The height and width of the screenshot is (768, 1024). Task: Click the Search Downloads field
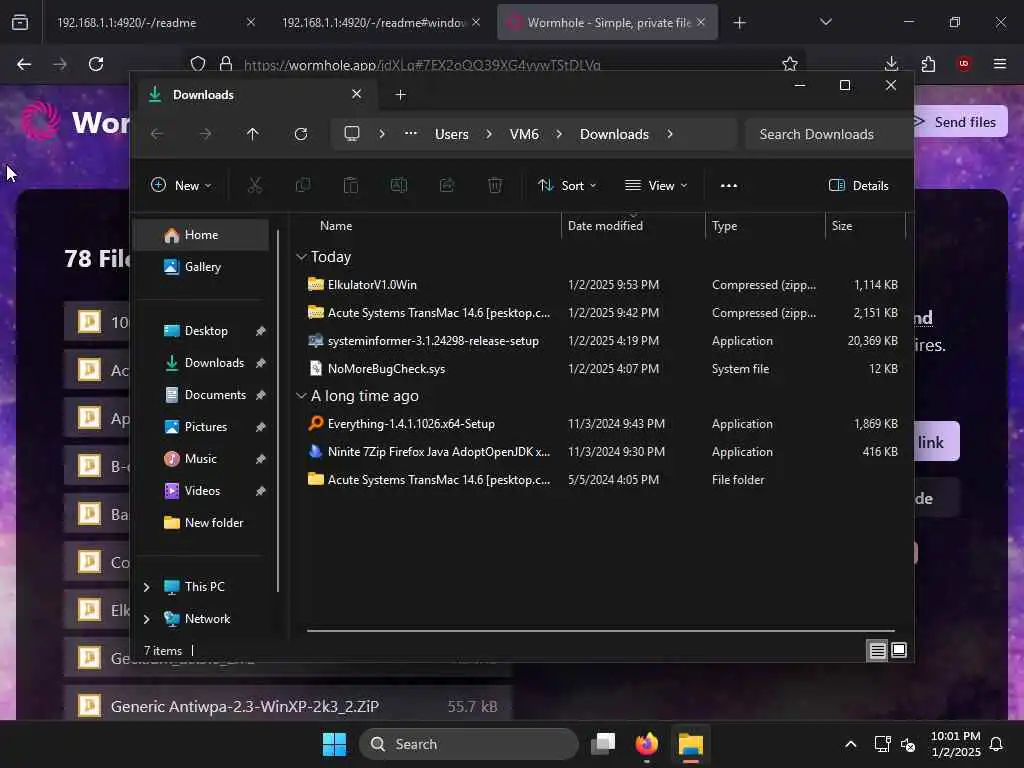point(828,134)
